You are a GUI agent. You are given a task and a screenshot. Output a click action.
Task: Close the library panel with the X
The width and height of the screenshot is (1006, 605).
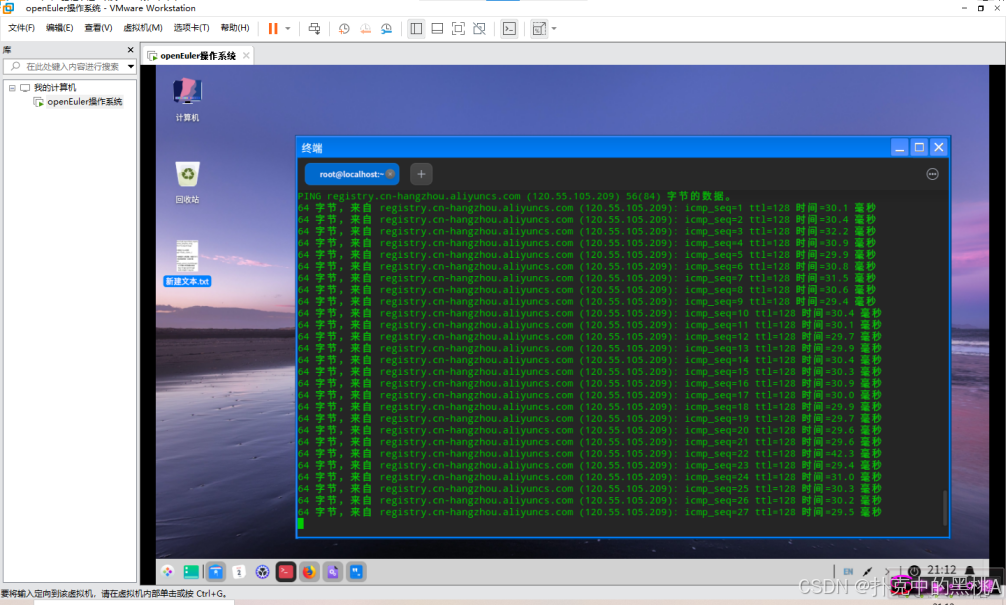coord(130,49)
